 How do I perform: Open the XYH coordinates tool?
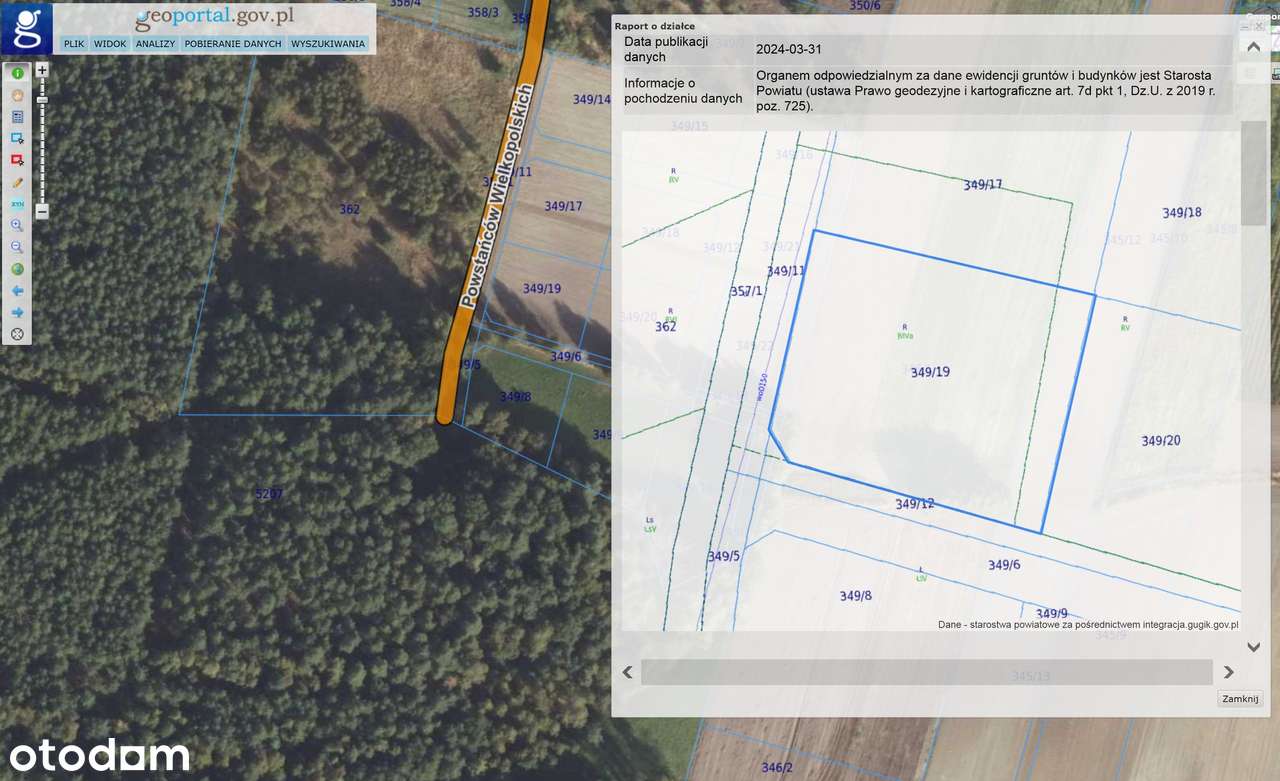click(17, 204)
